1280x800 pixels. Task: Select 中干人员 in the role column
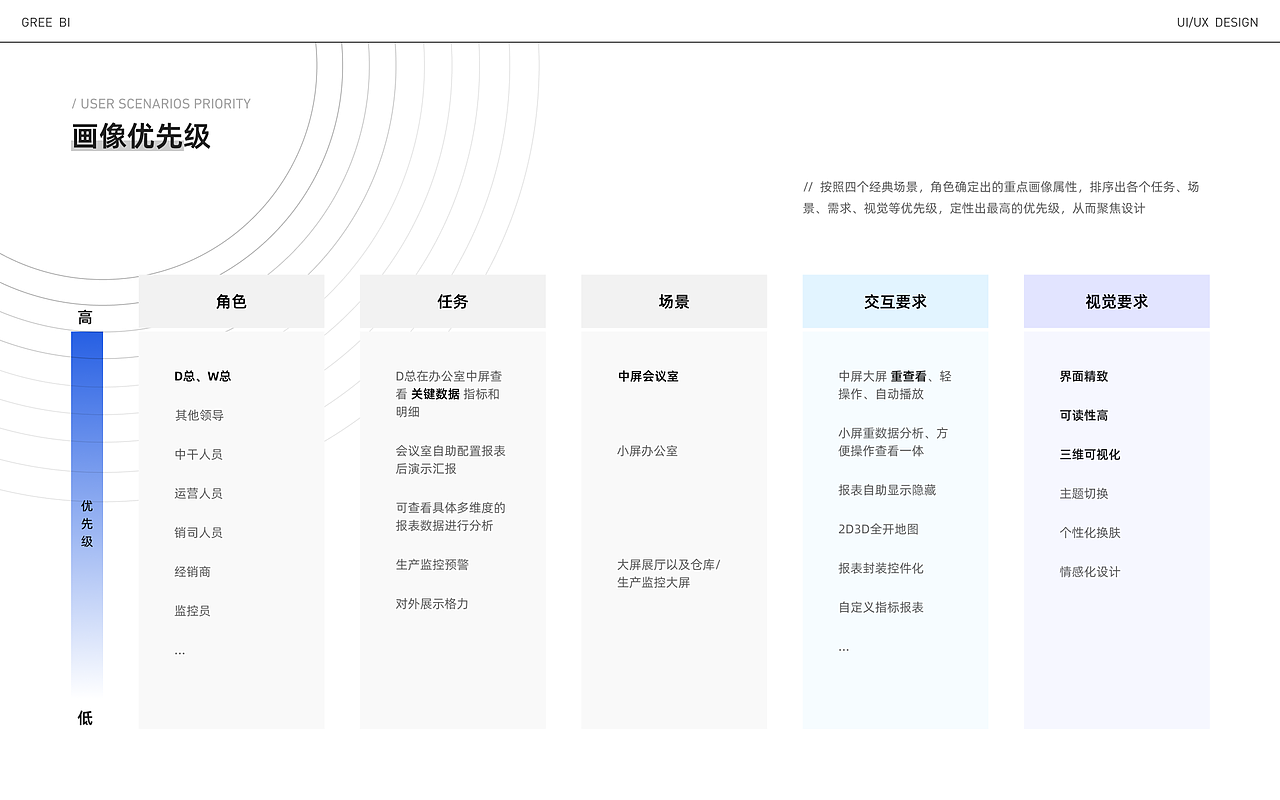197,454
